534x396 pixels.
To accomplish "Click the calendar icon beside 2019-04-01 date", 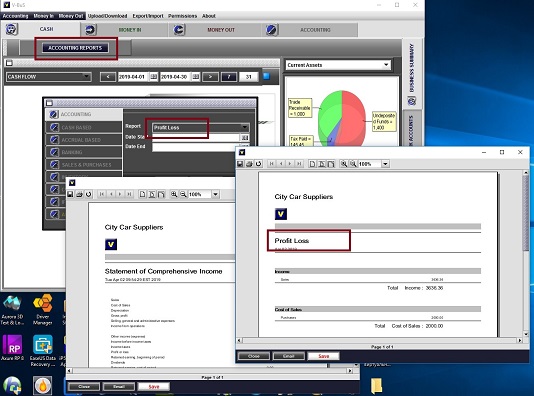I will 154,77.
